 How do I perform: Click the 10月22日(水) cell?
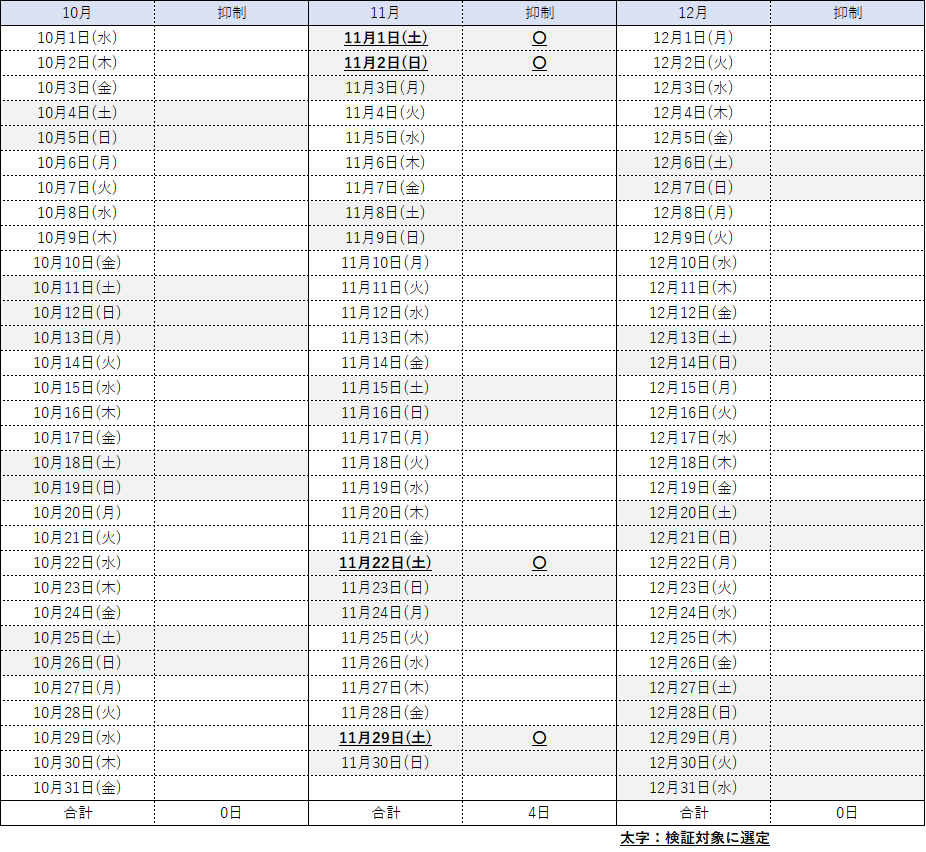pyautogui.click(x=77, y=563)
